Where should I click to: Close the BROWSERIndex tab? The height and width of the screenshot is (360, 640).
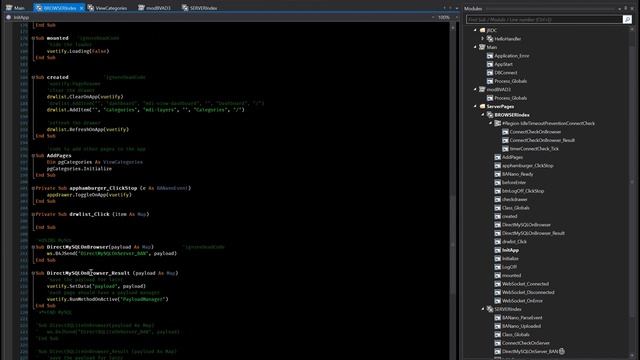click(x=81, y=8)
